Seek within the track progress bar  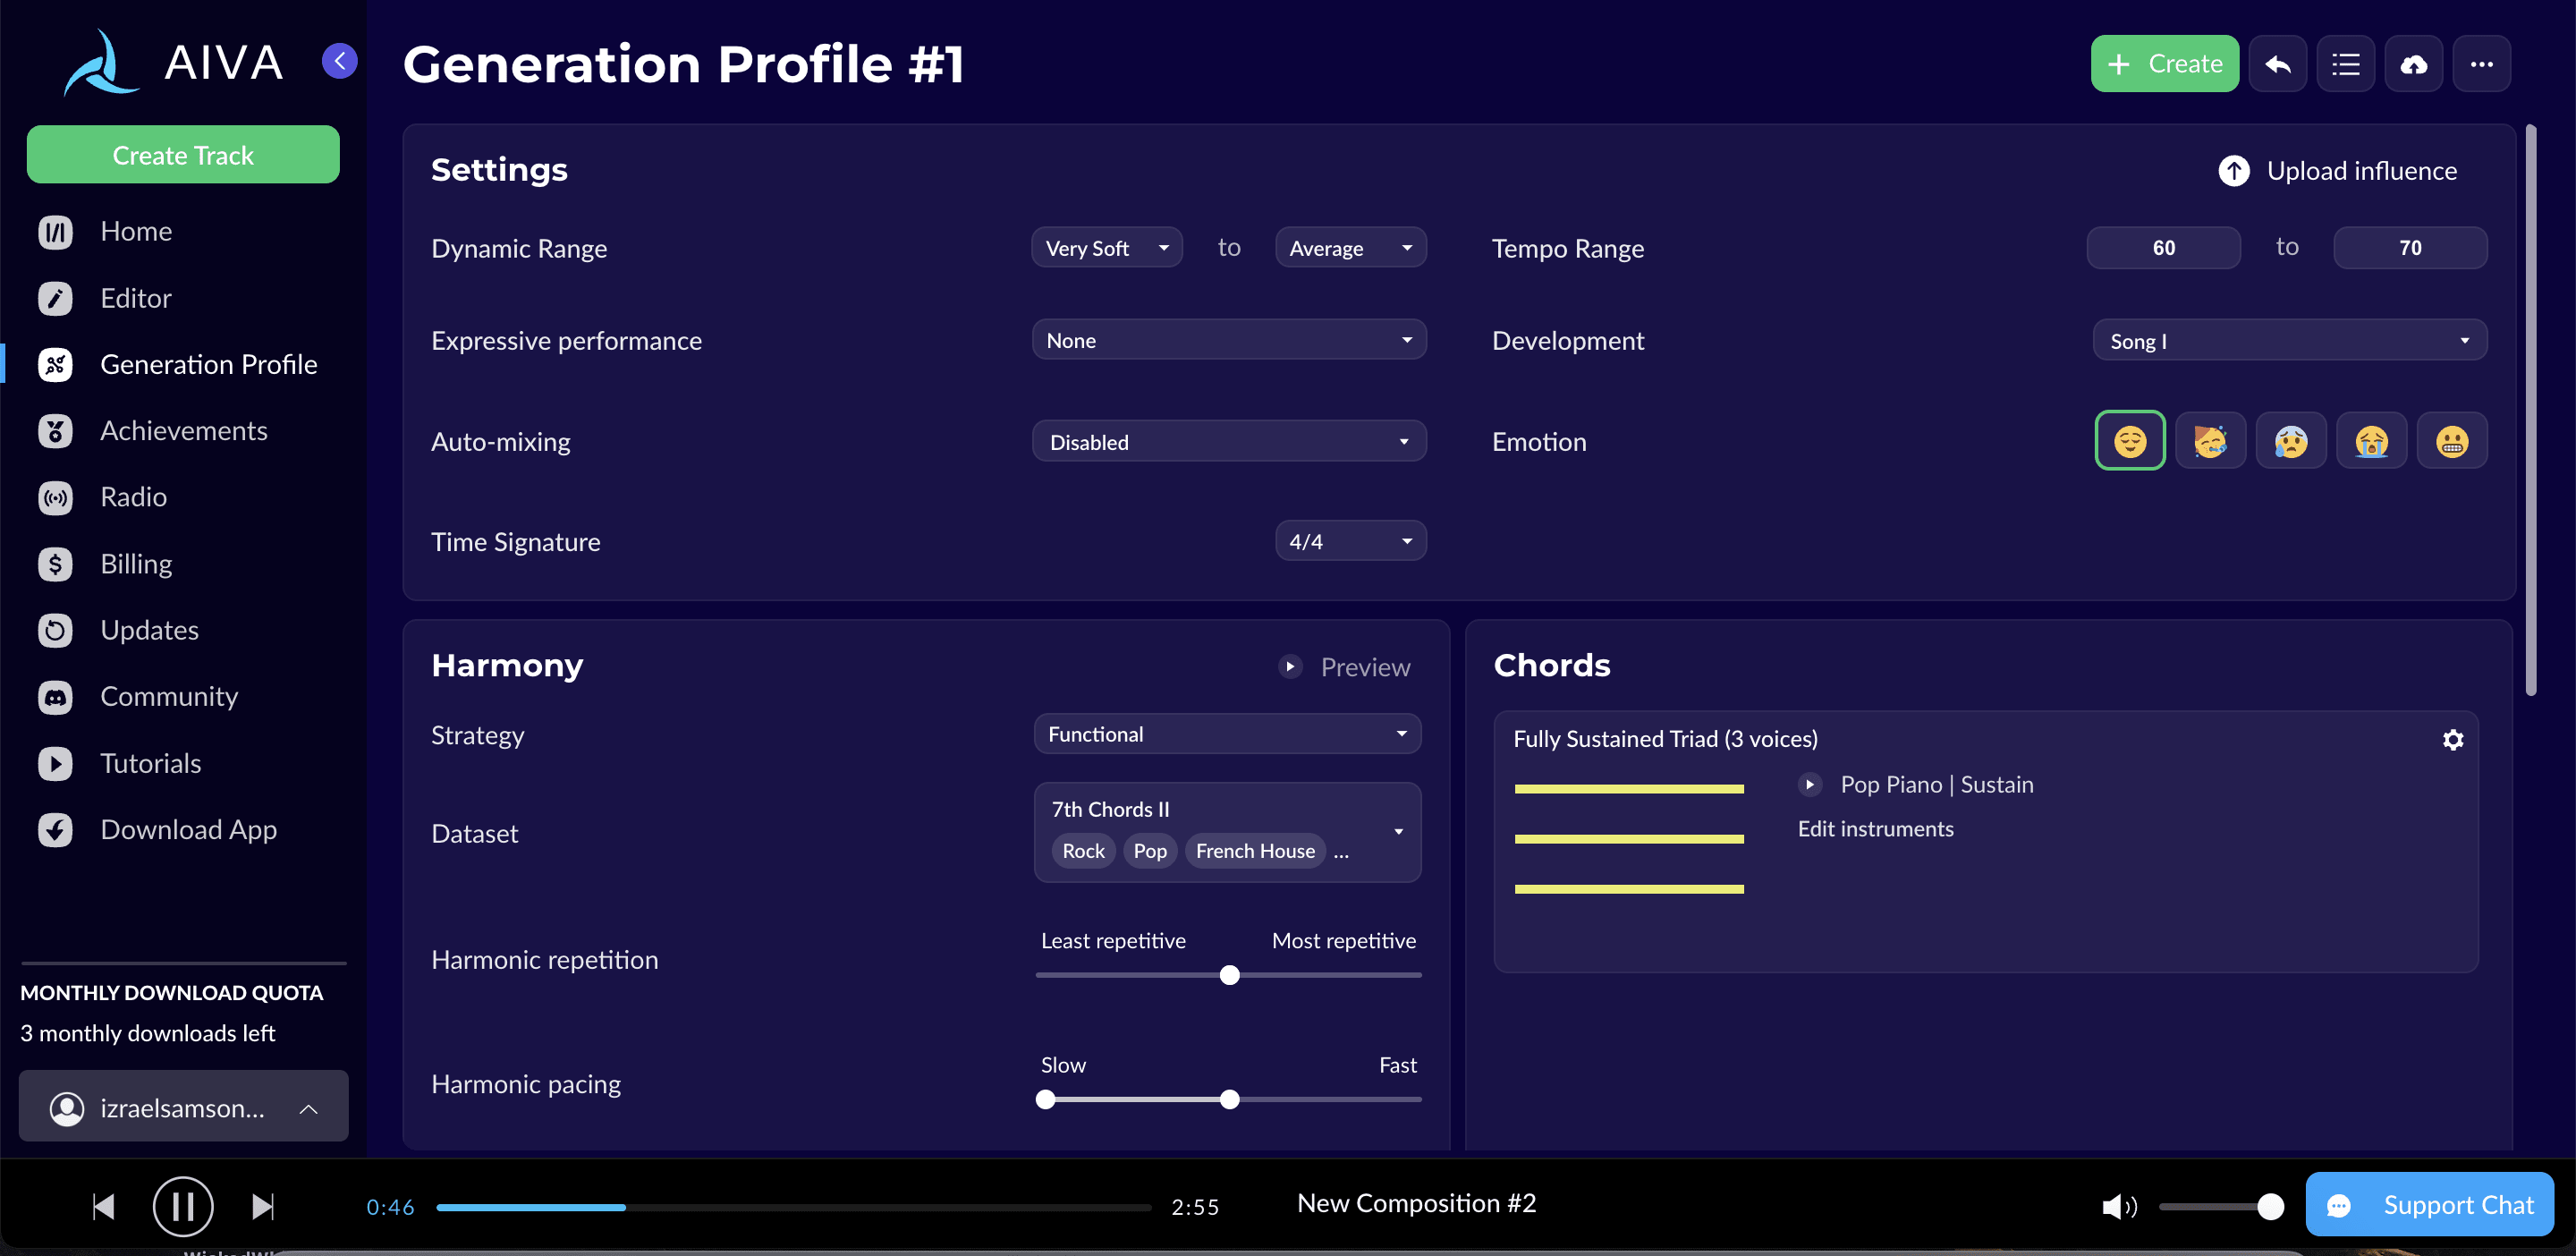click(793, 1207)
